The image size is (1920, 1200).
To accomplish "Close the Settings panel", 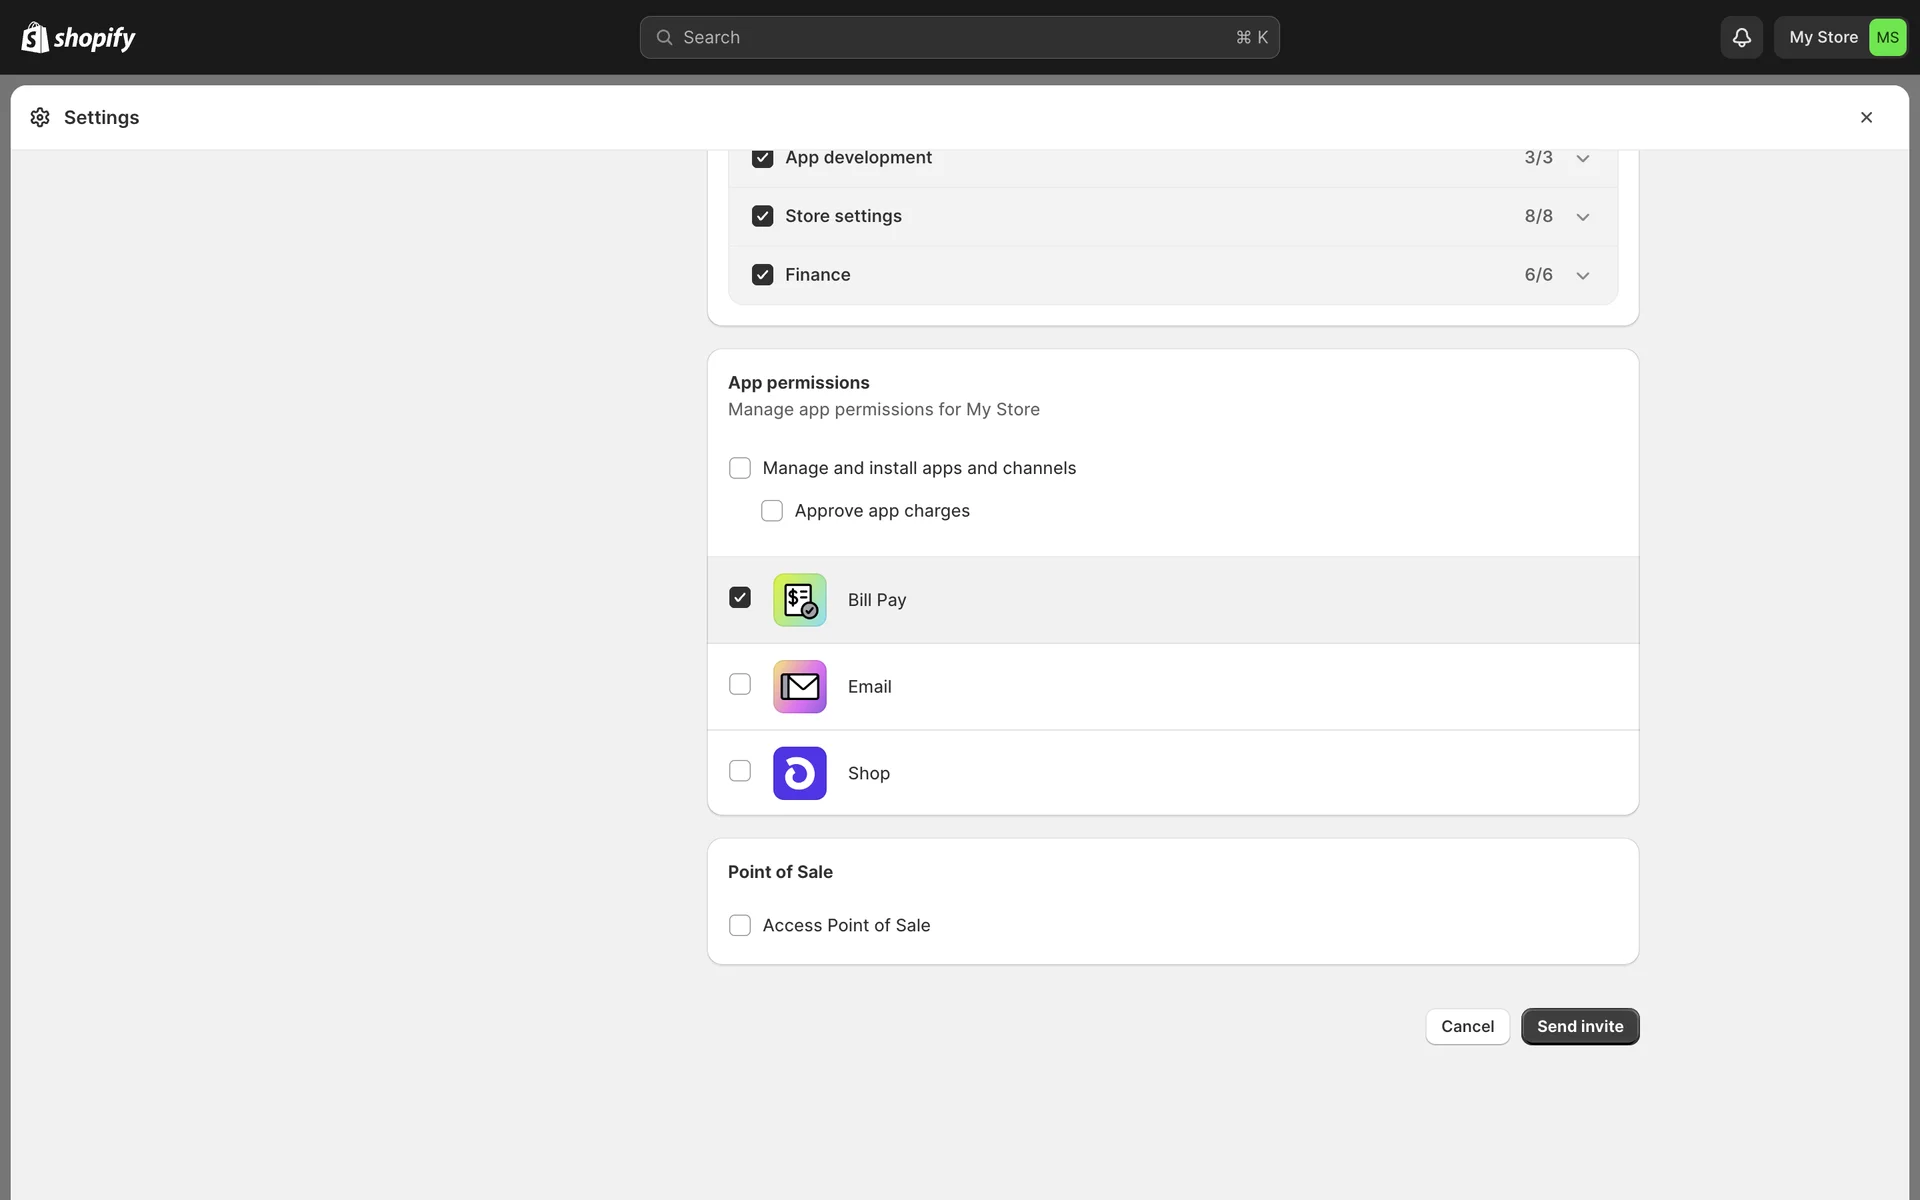I will point(1866,117).
